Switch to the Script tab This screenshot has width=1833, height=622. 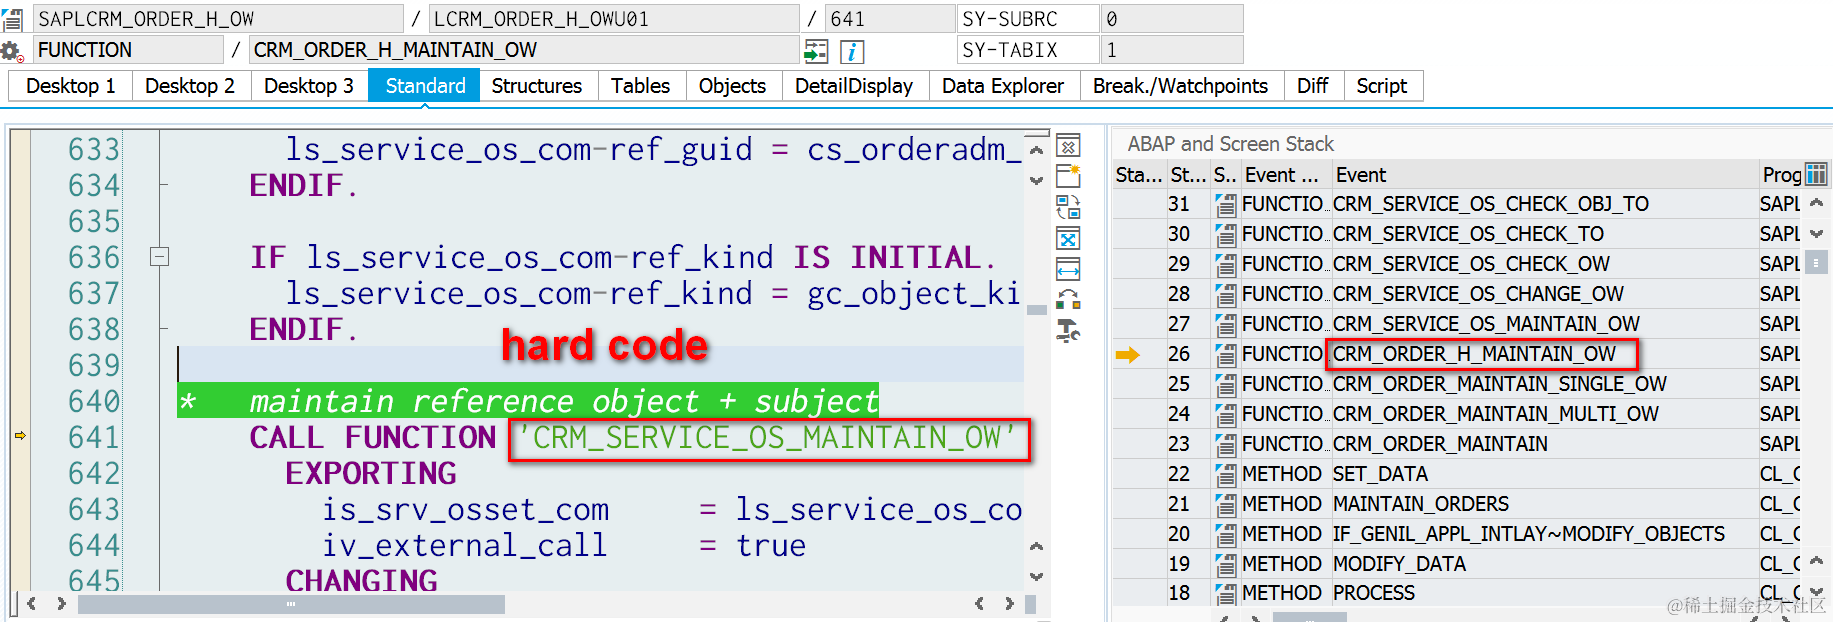click(1382, 86)
